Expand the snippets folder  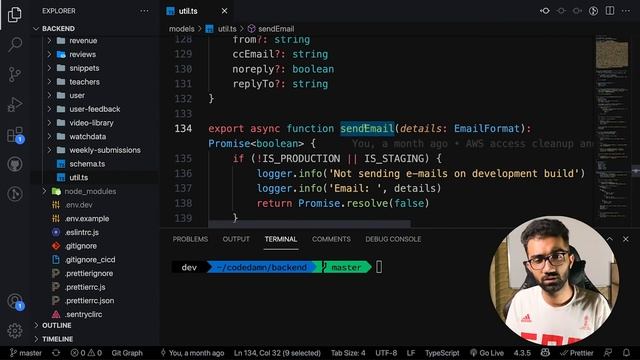pyautogui.click(x=84, y=68)
